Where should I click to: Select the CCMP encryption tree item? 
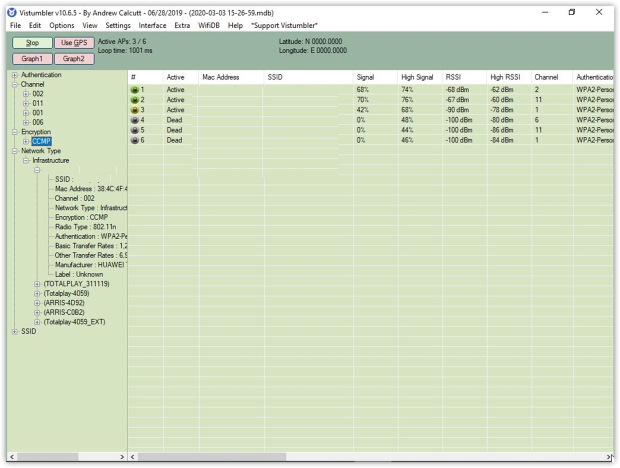point(41,142)
